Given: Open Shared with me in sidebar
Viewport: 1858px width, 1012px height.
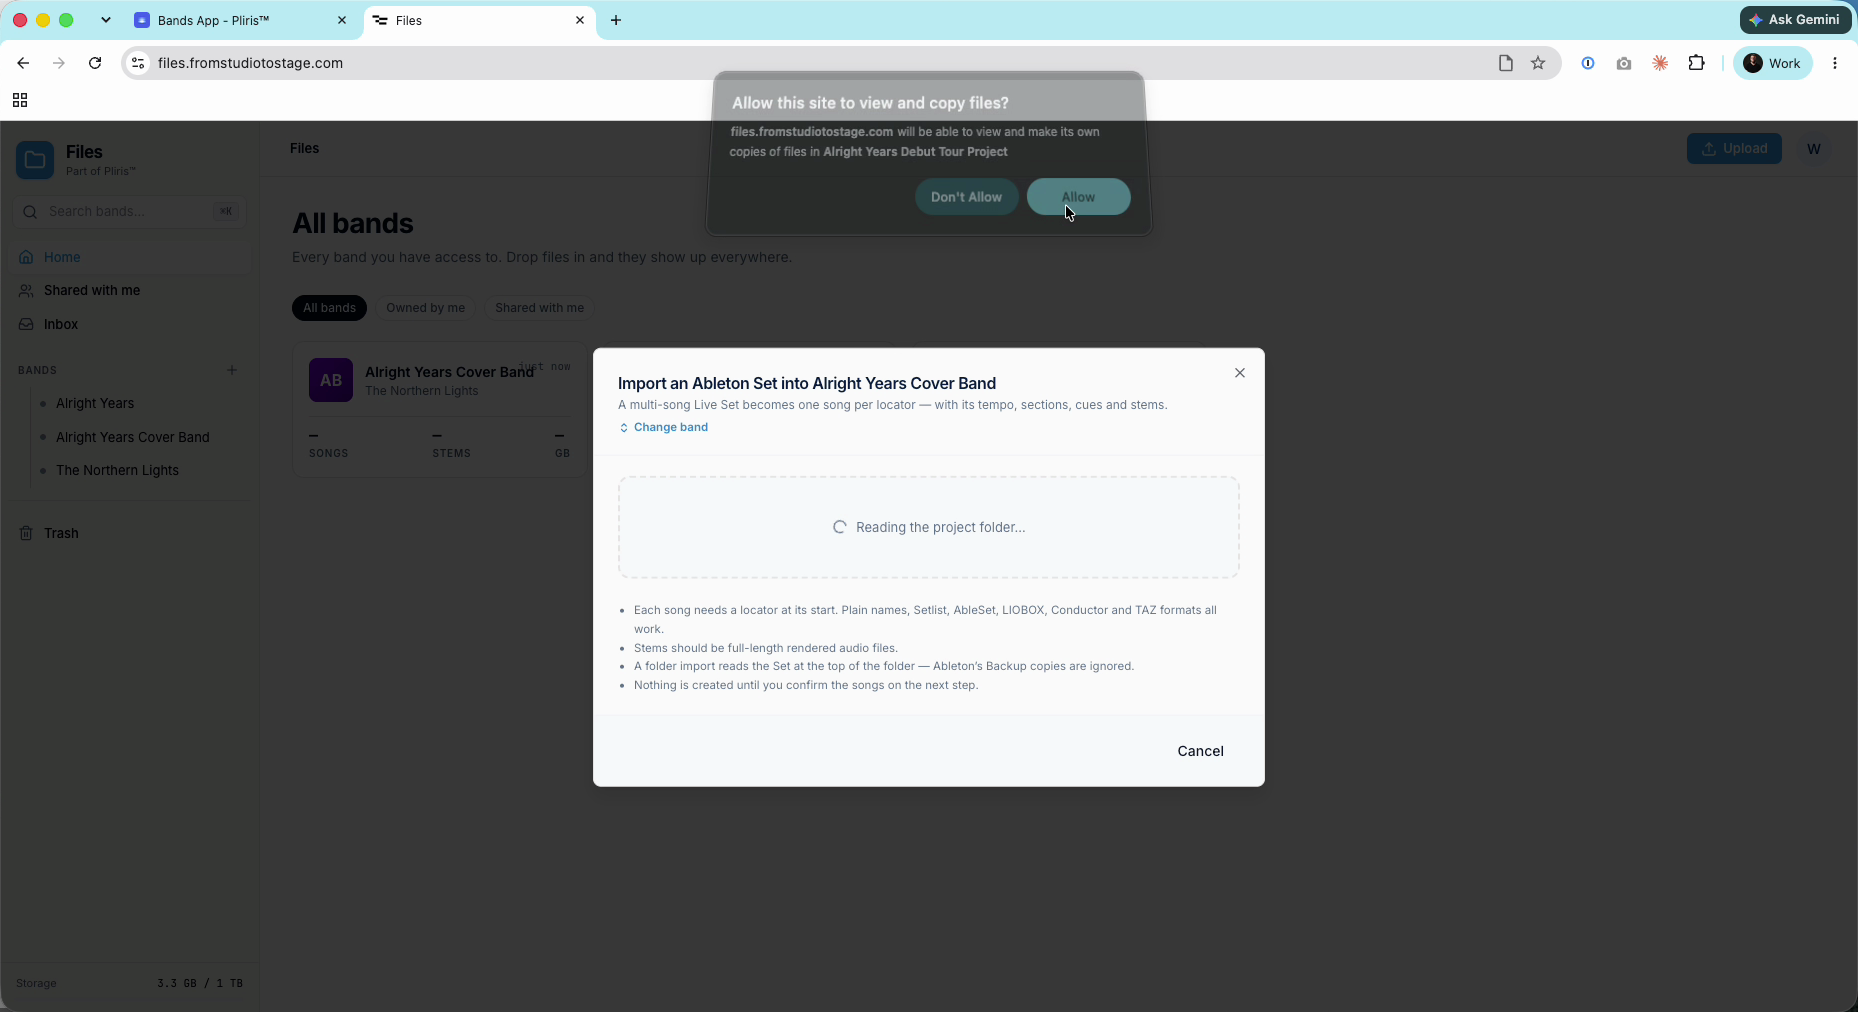Looking at the screenshot, I should pyautogui.click(x=129, y=290).
